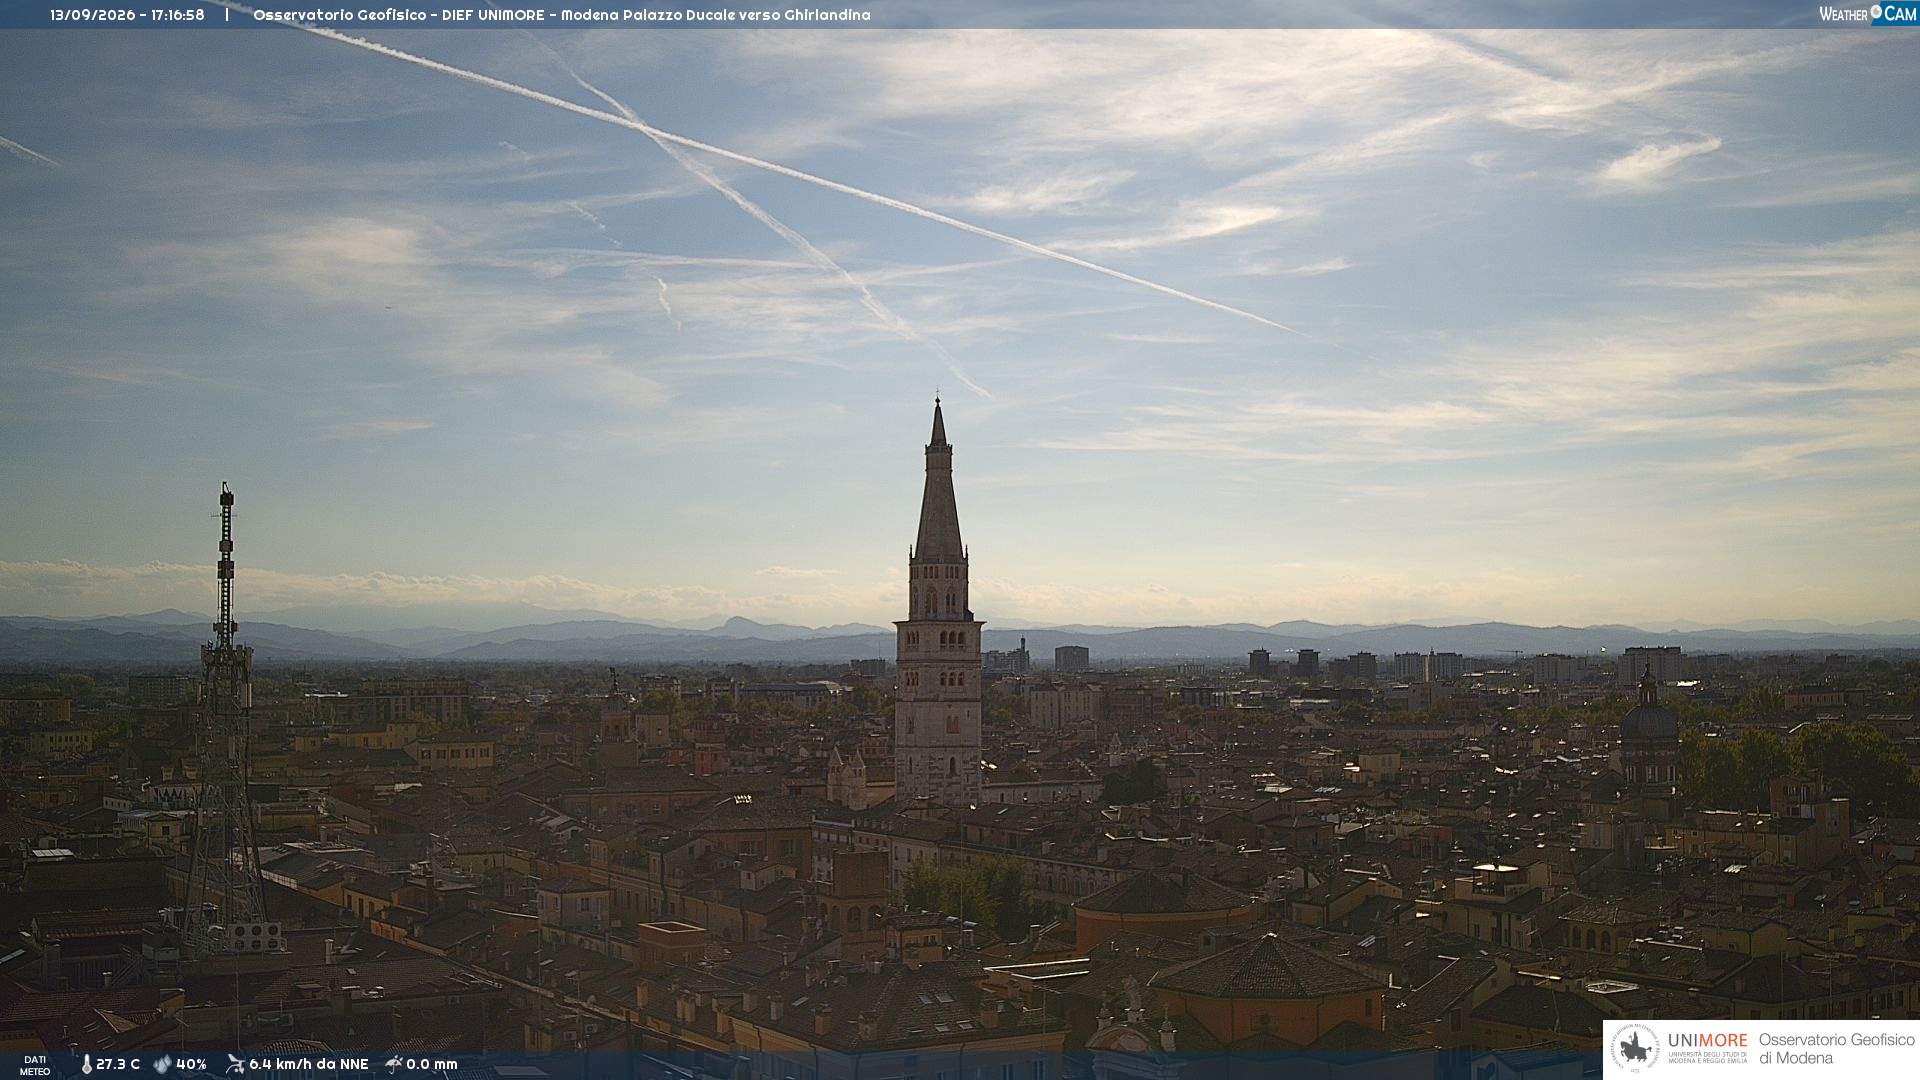Click the WeatherCAM logo
Image resolution: width=1920 pixels, height=1080 pixels.
[1867, 14]
